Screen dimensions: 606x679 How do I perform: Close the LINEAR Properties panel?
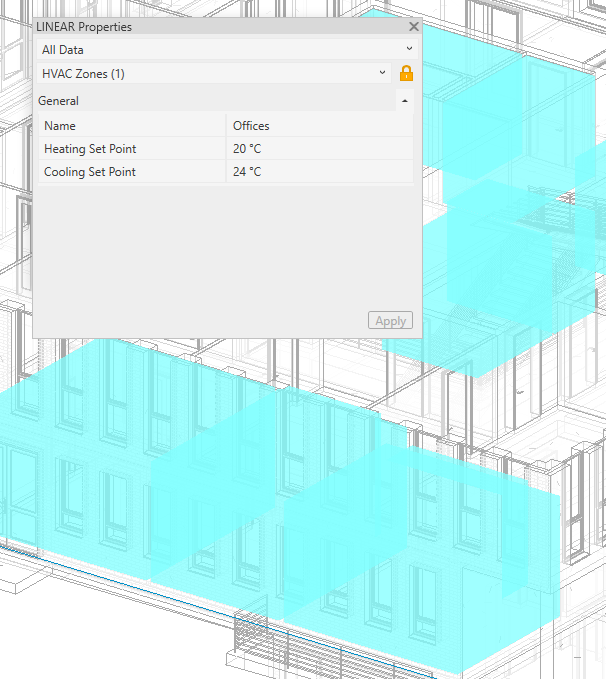pyautogui.click(x=414, y=27)
